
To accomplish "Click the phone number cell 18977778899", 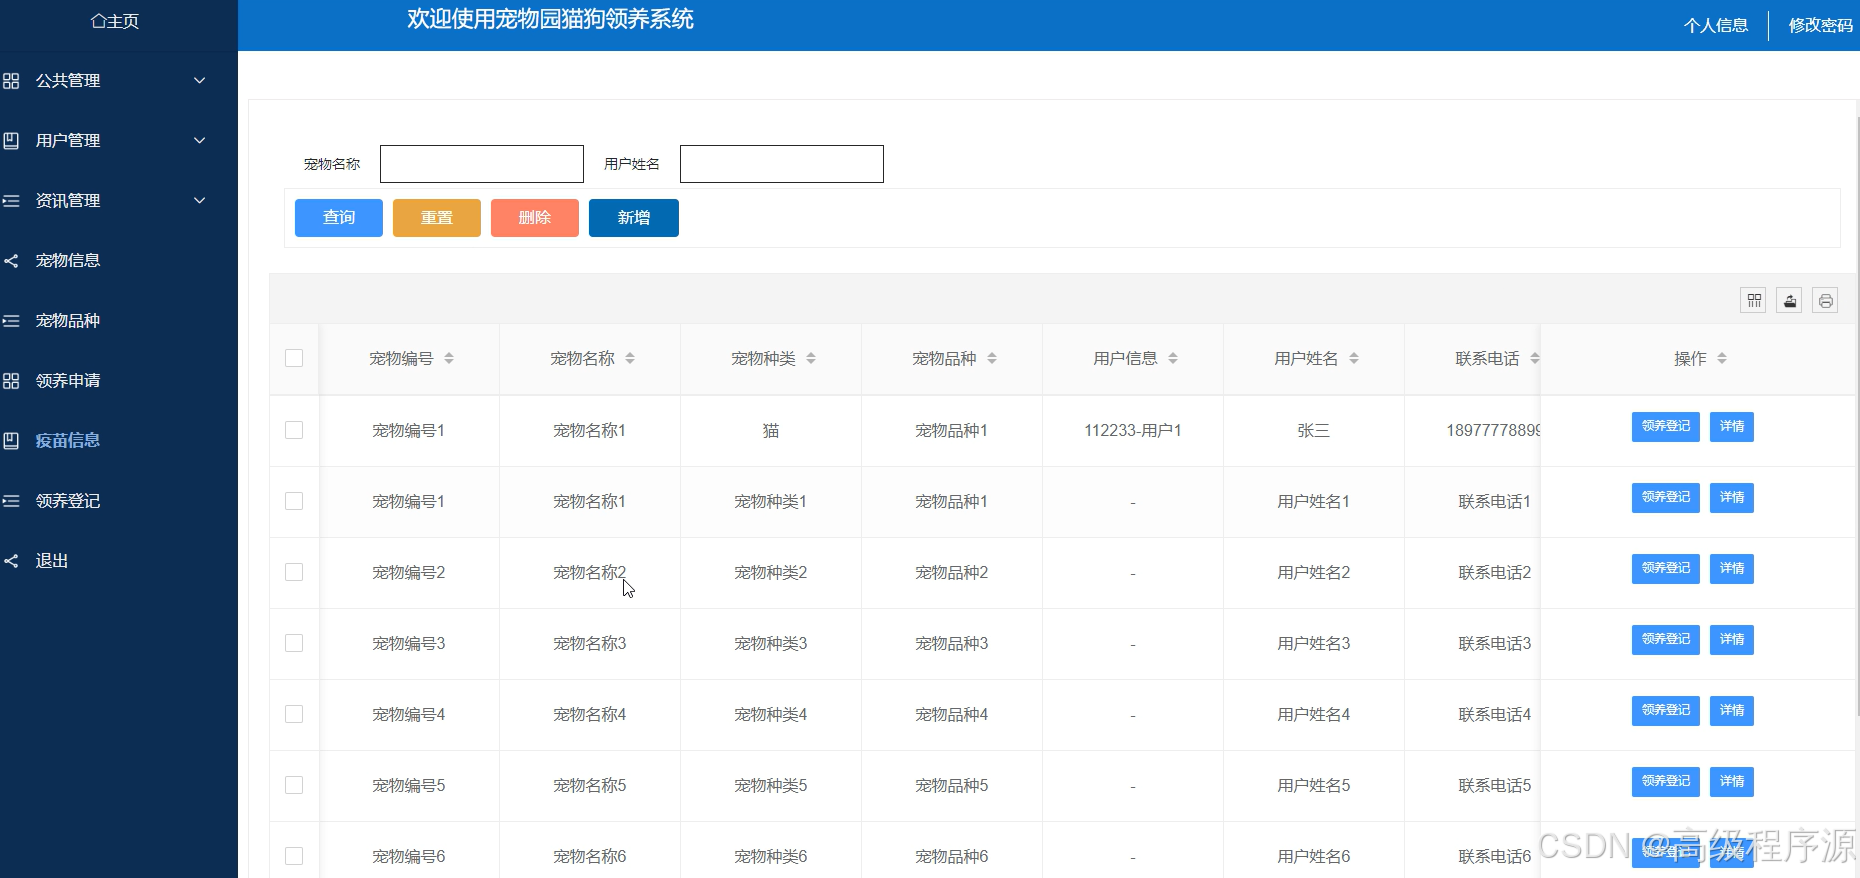I will coord(1473,431).
